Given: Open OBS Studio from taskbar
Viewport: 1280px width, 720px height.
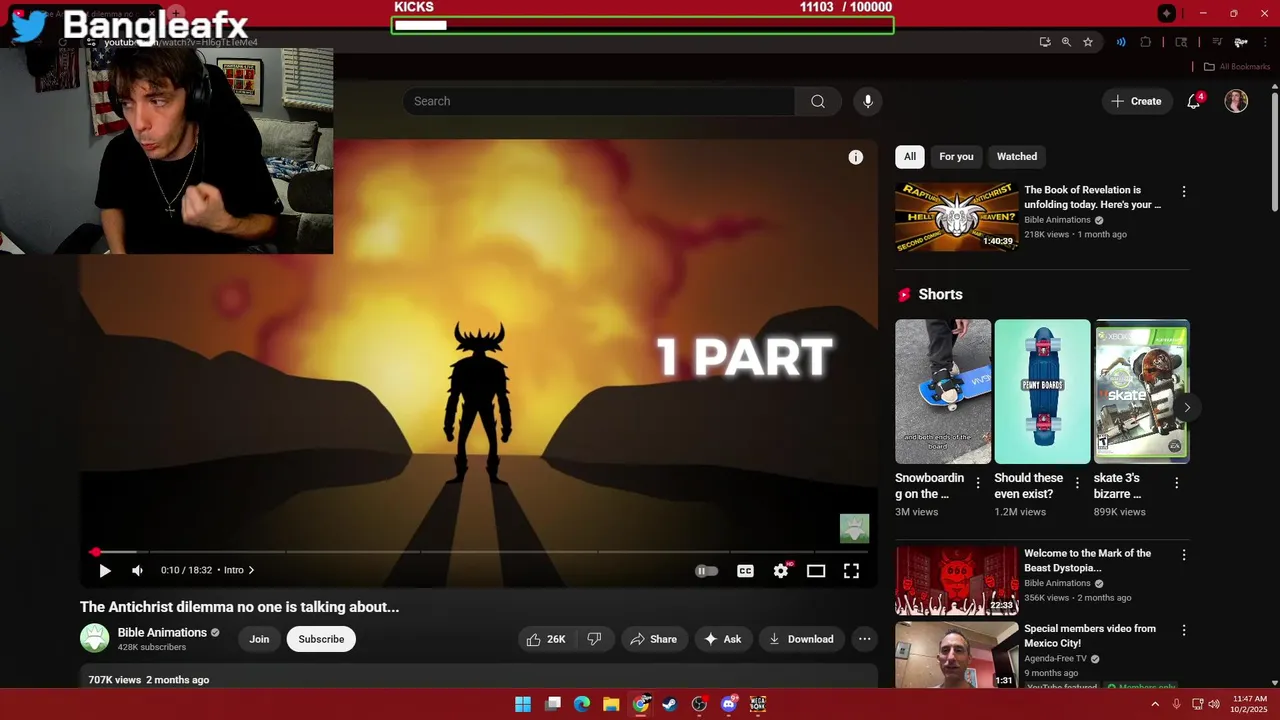Looking at the screenshot, I should [x=699, y=704].
